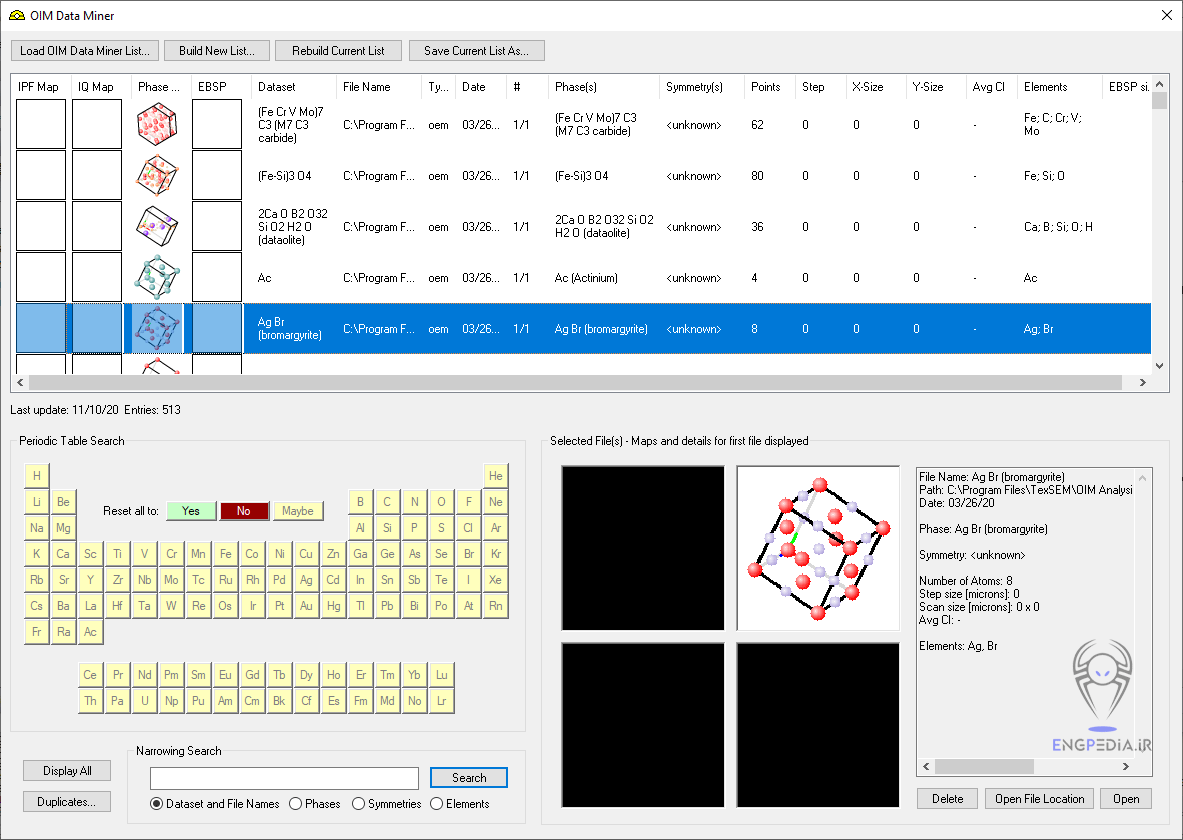This screenshot has width=1183, height=840.
Task: Reset all elements to red No
Action: [244, 511]
